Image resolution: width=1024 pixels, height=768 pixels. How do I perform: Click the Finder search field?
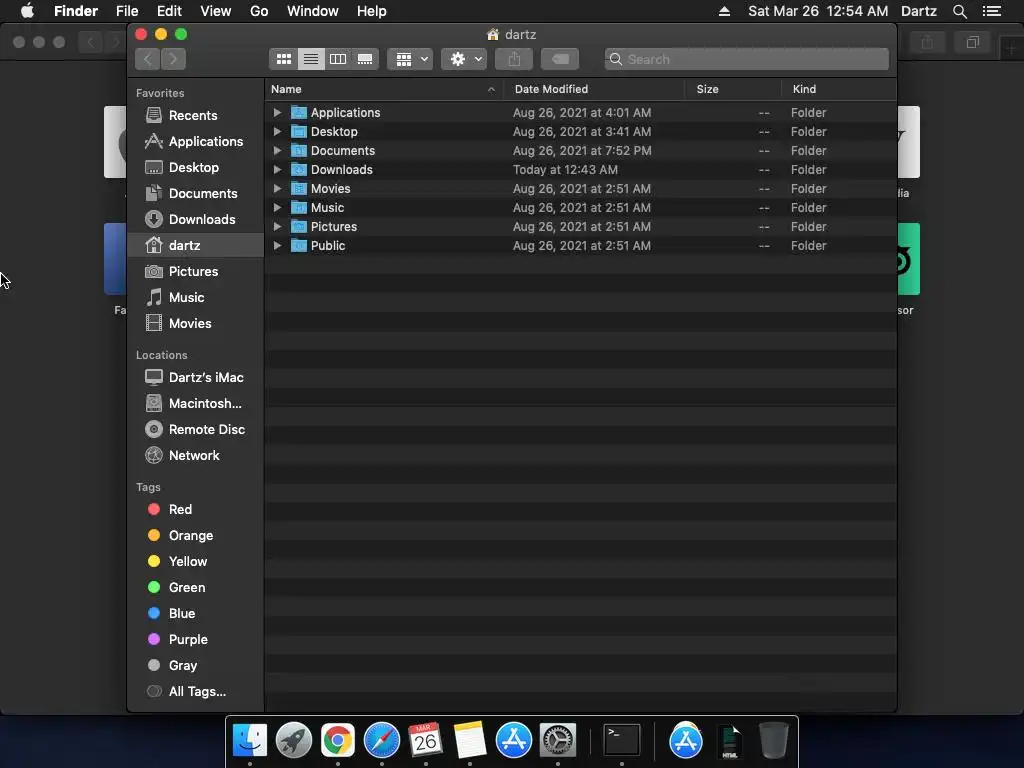click(x=746, y=59)
